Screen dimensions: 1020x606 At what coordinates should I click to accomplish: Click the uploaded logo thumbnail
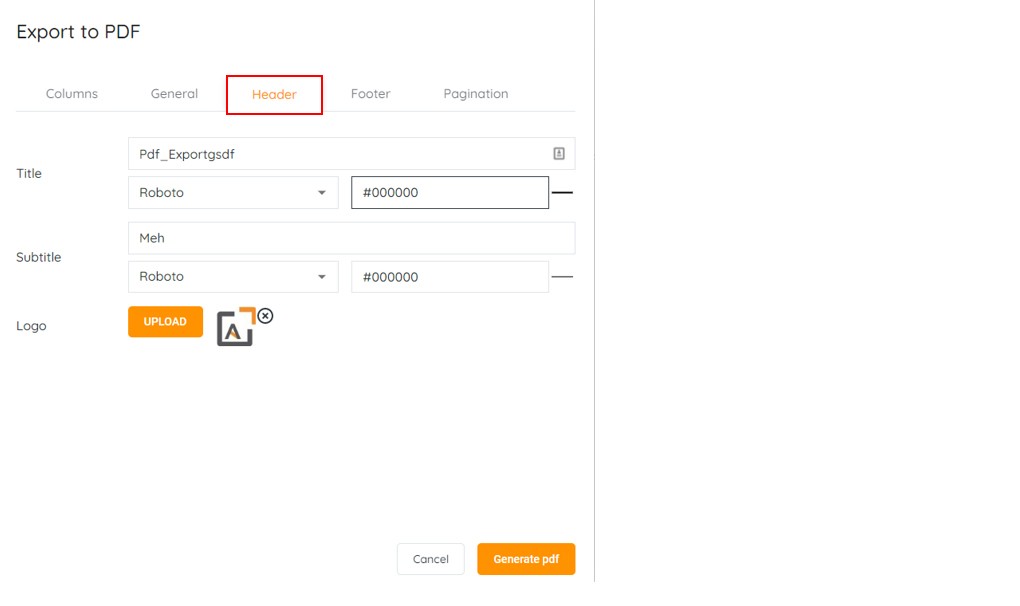coord(236,328)
